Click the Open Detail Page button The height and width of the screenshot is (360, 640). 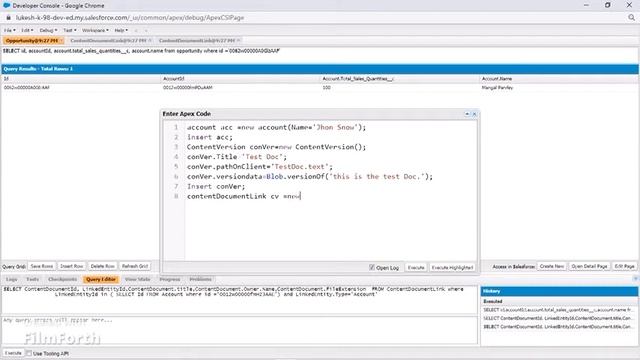pyautogui.click(x=589, y=266)
